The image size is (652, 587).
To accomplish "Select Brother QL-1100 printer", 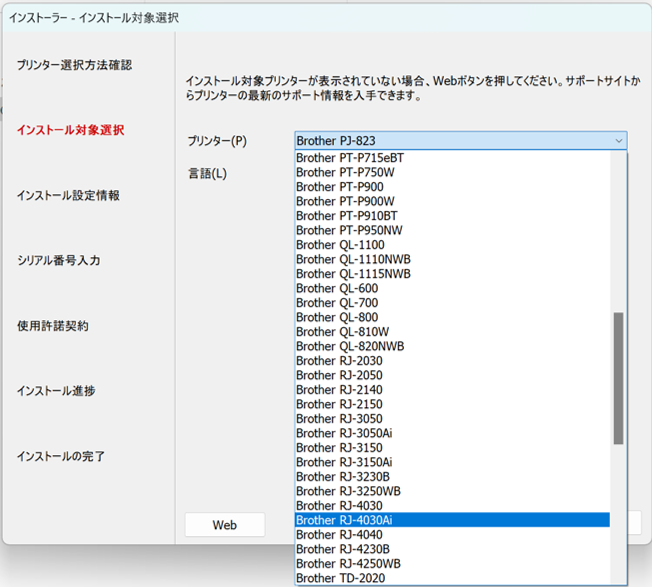I will 452,245.
